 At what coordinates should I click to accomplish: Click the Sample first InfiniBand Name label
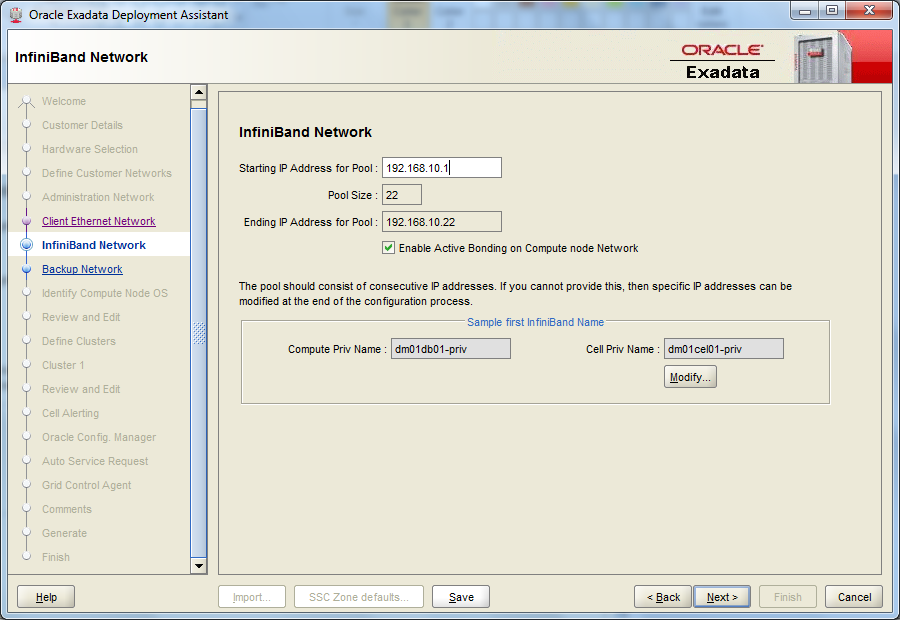point(536,322)
